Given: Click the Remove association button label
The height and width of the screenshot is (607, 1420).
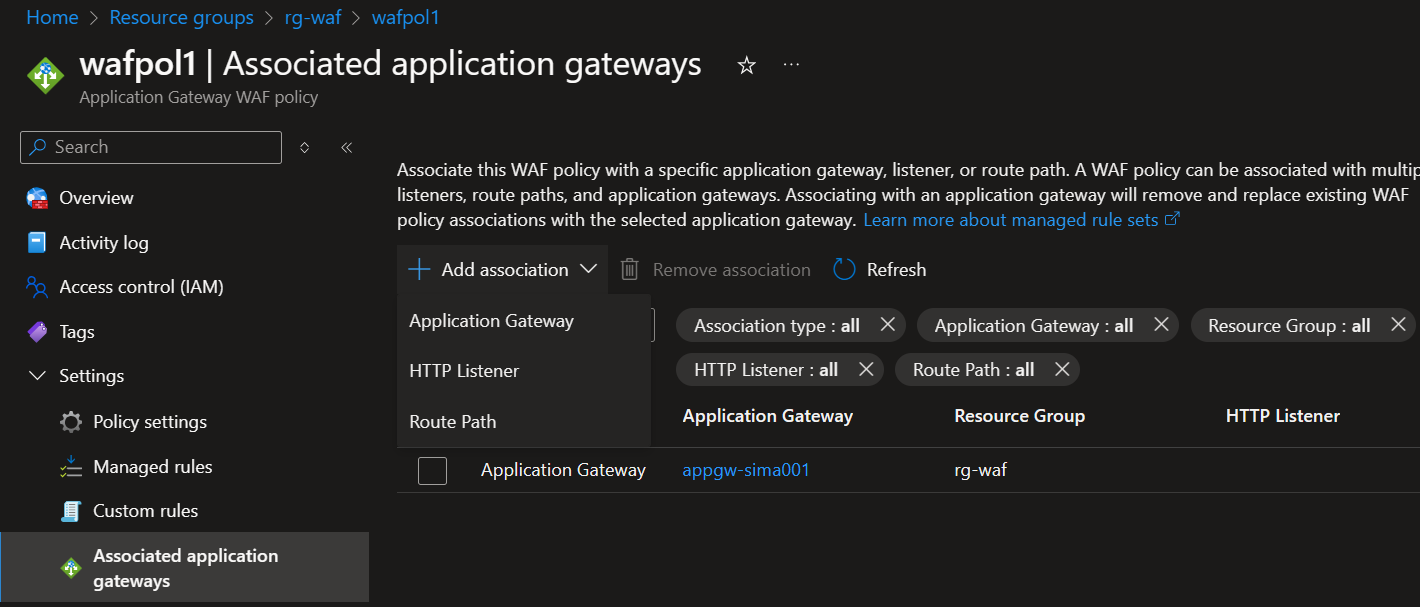Looking at the screenshot, I should click(732, 270).
